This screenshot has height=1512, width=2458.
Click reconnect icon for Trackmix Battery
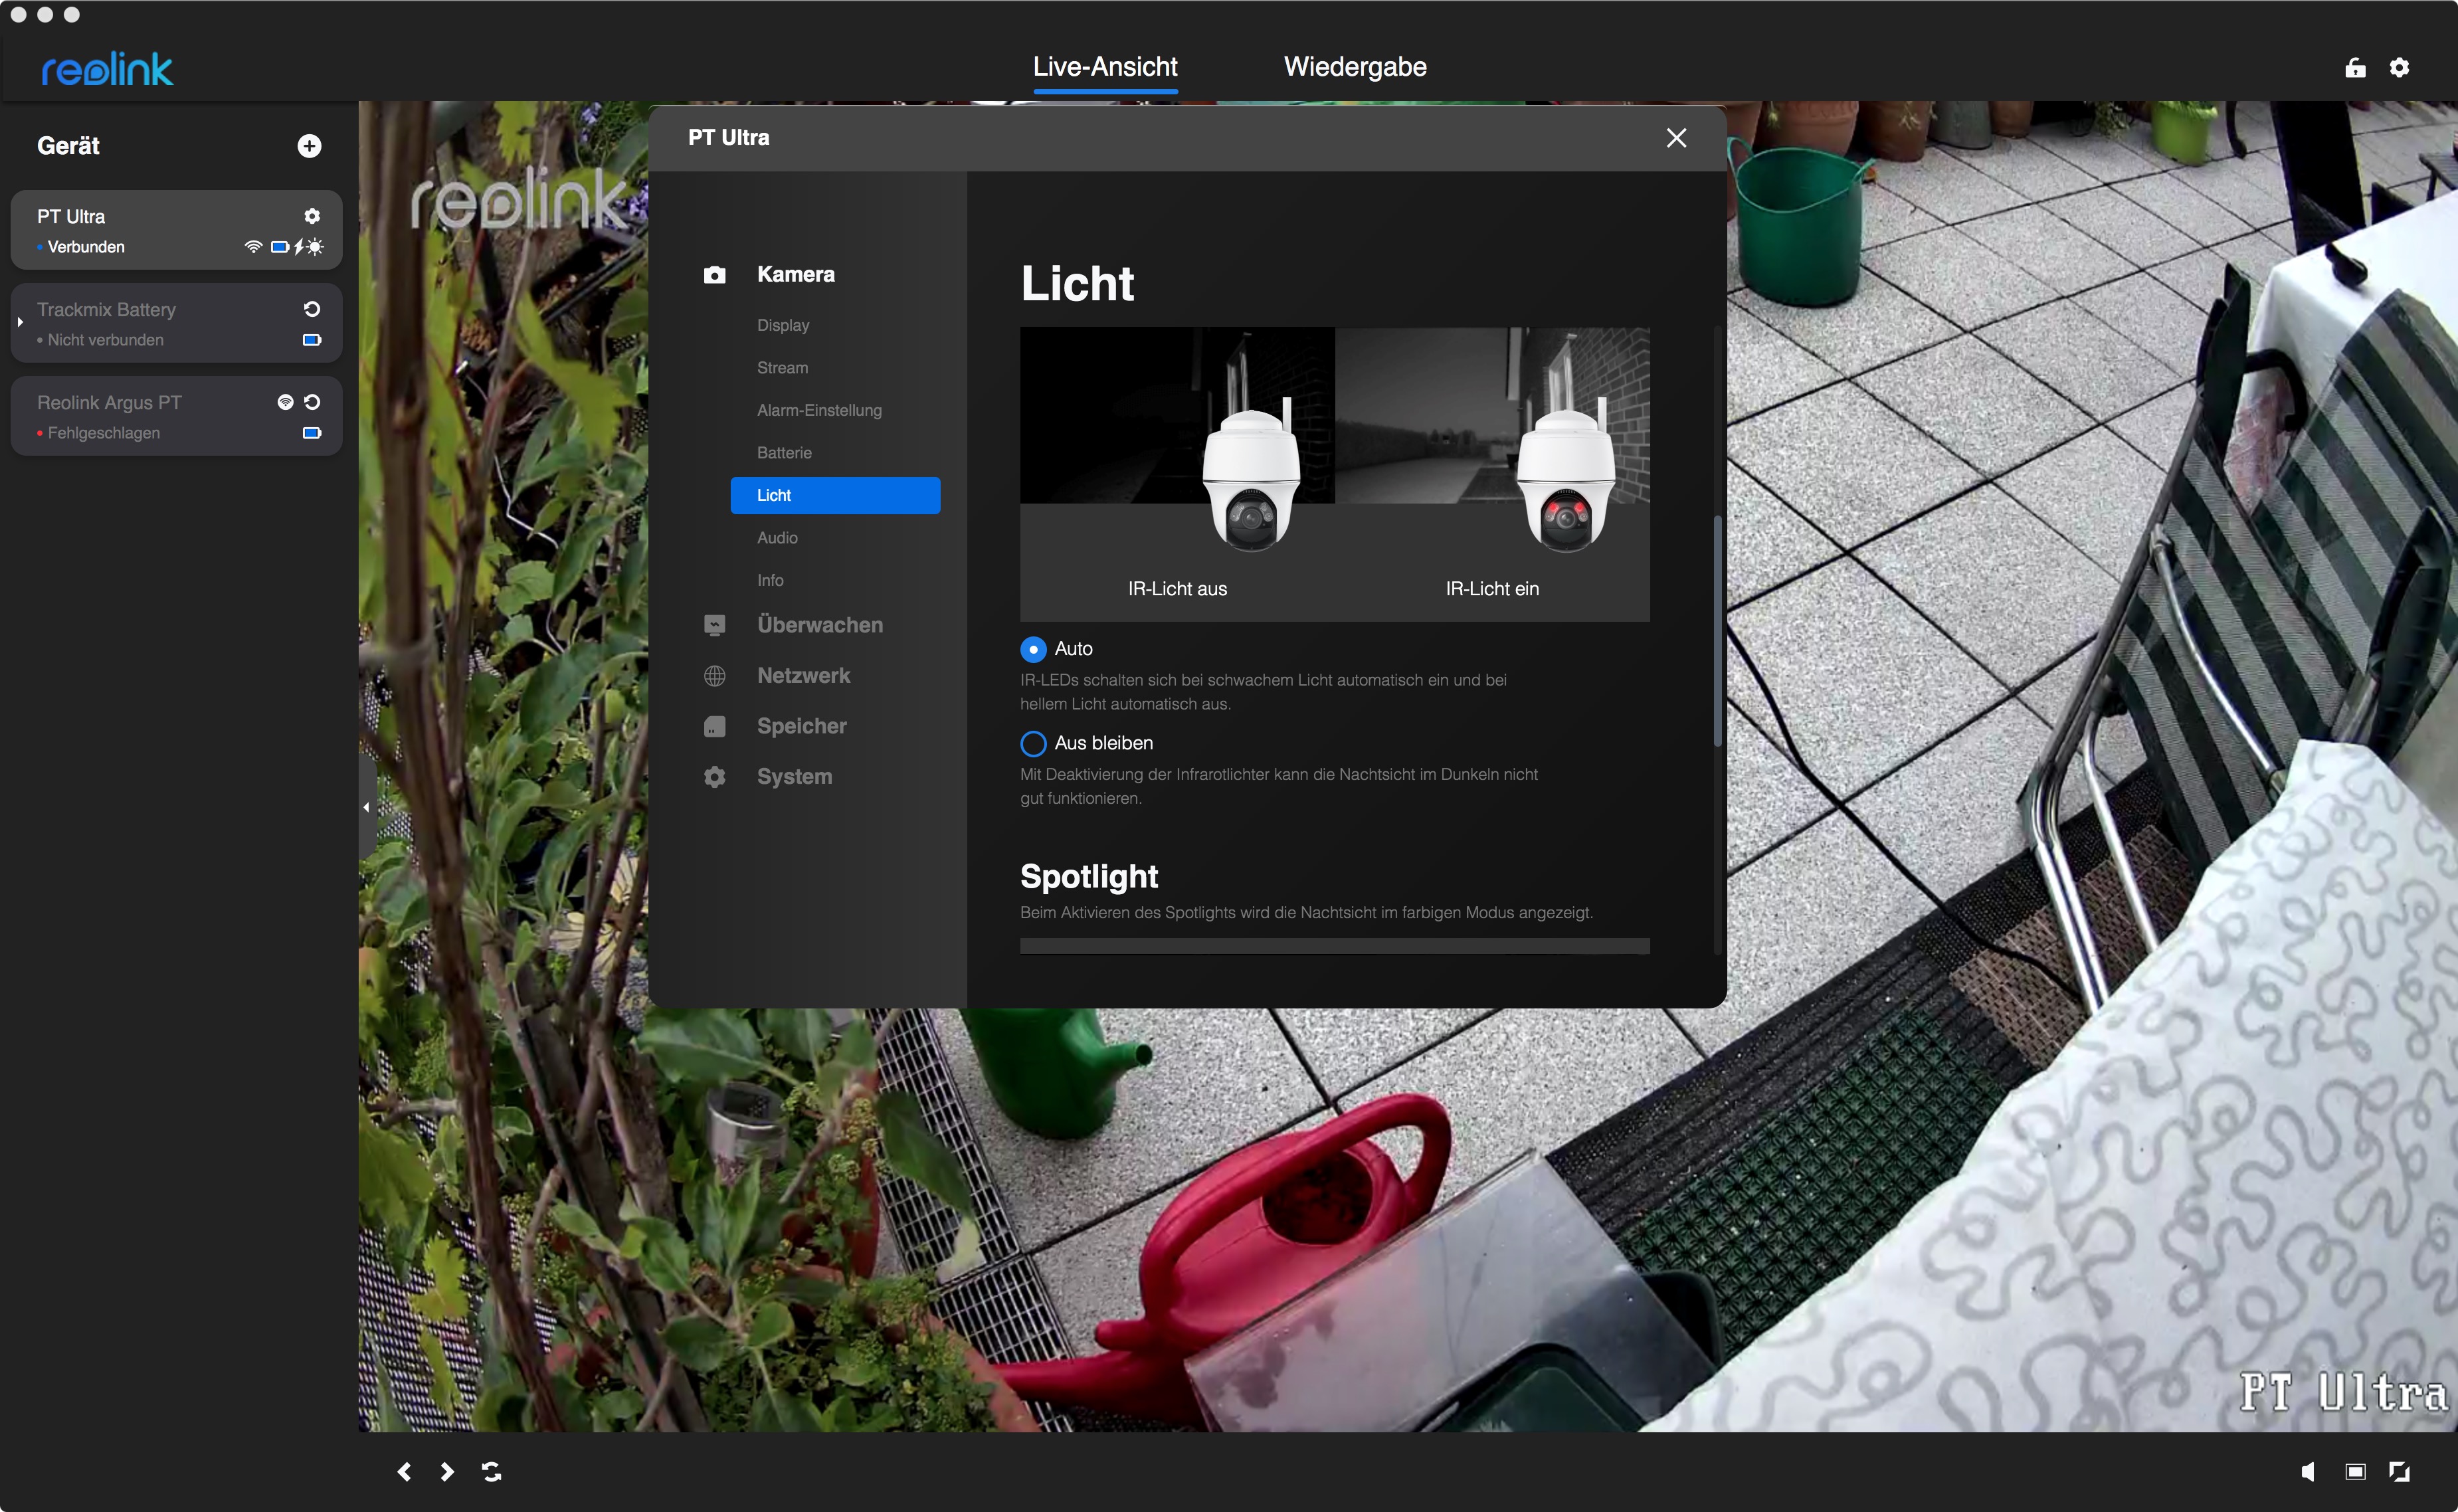[312, 309]
